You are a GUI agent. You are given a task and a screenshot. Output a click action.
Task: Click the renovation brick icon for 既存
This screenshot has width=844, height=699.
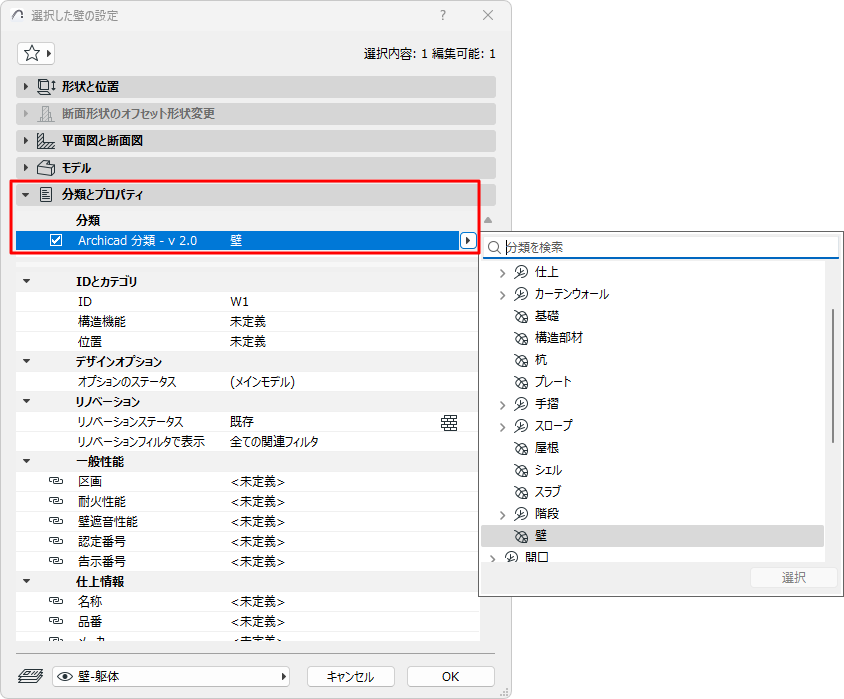(x=449, y=423)
